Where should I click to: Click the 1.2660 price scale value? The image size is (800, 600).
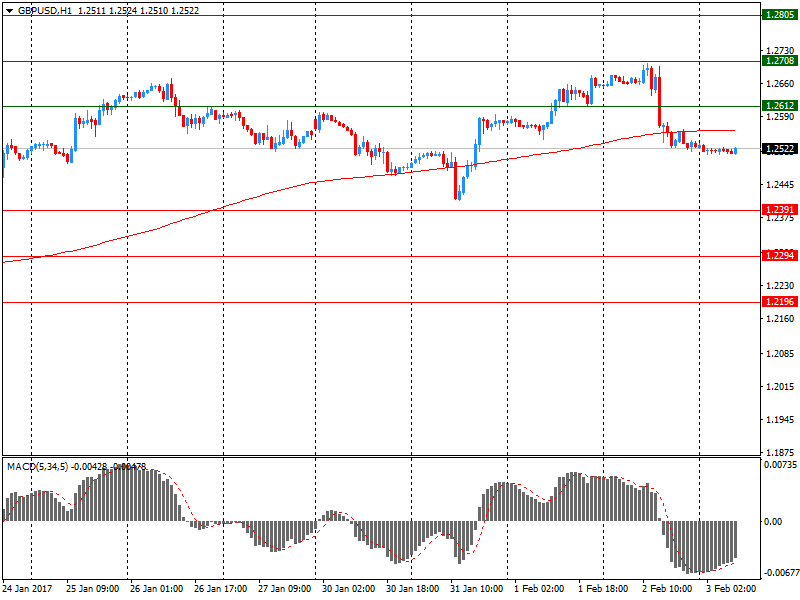pyautogui.click(x=780, y=84)
